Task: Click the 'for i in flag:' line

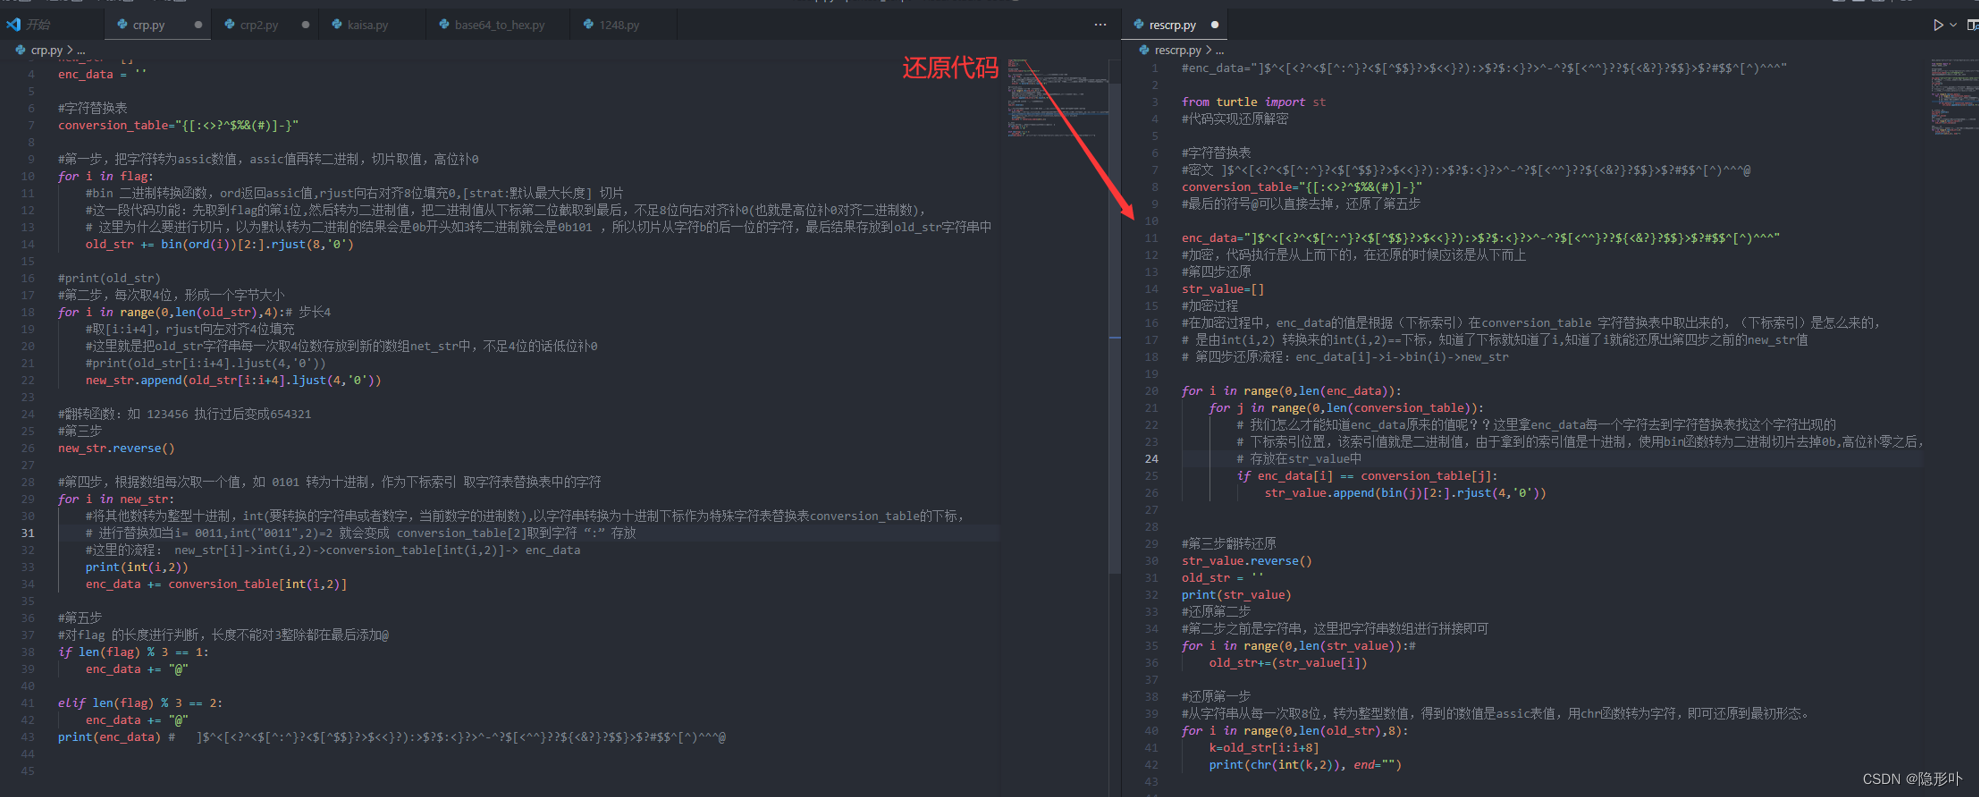Action: pos(105,176)
